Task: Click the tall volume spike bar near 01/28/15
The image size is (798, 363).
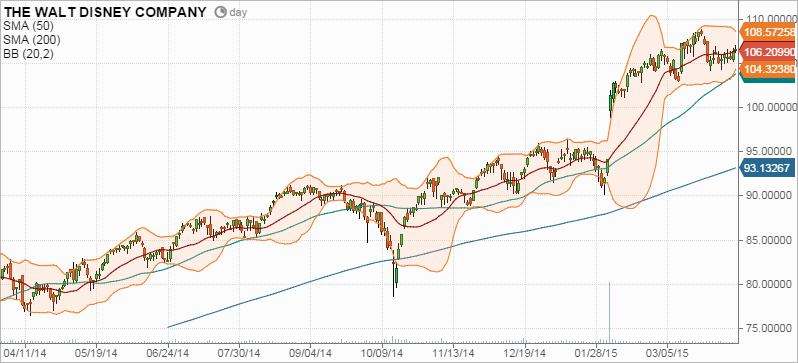Action: click(609, 312)
